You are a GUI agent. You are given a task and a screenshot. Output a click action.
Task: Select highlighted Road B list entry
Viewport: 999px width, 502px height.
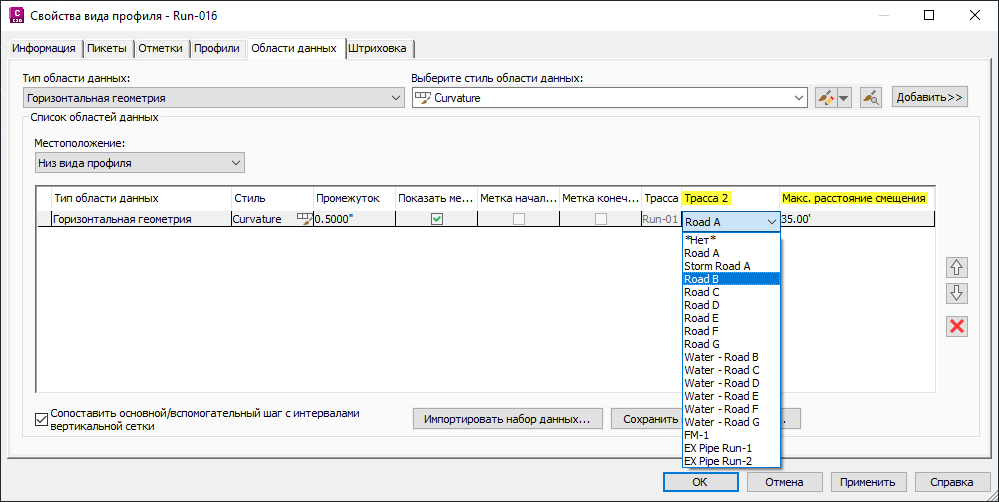[731, 279]
